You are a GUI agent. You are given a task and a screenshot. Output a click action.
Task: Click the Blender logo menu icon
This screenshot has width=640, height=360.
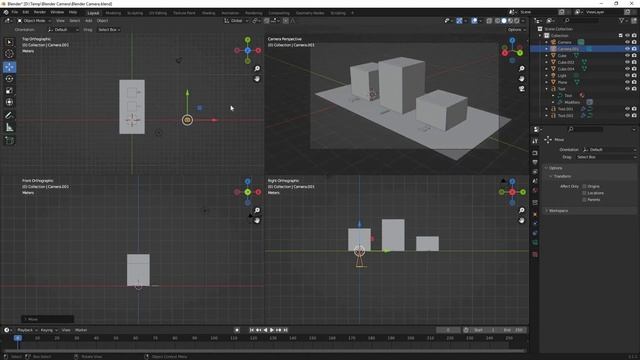pyautogui.click(x=6, y=12)
